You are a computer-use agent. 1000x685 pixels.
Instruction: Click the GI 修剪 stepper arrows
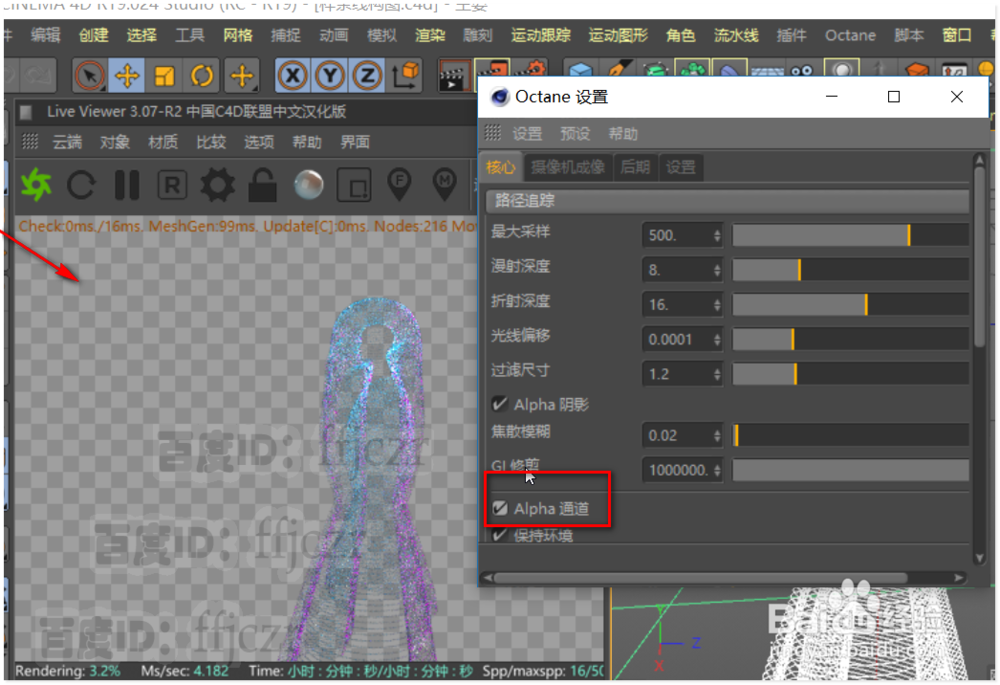717,470
